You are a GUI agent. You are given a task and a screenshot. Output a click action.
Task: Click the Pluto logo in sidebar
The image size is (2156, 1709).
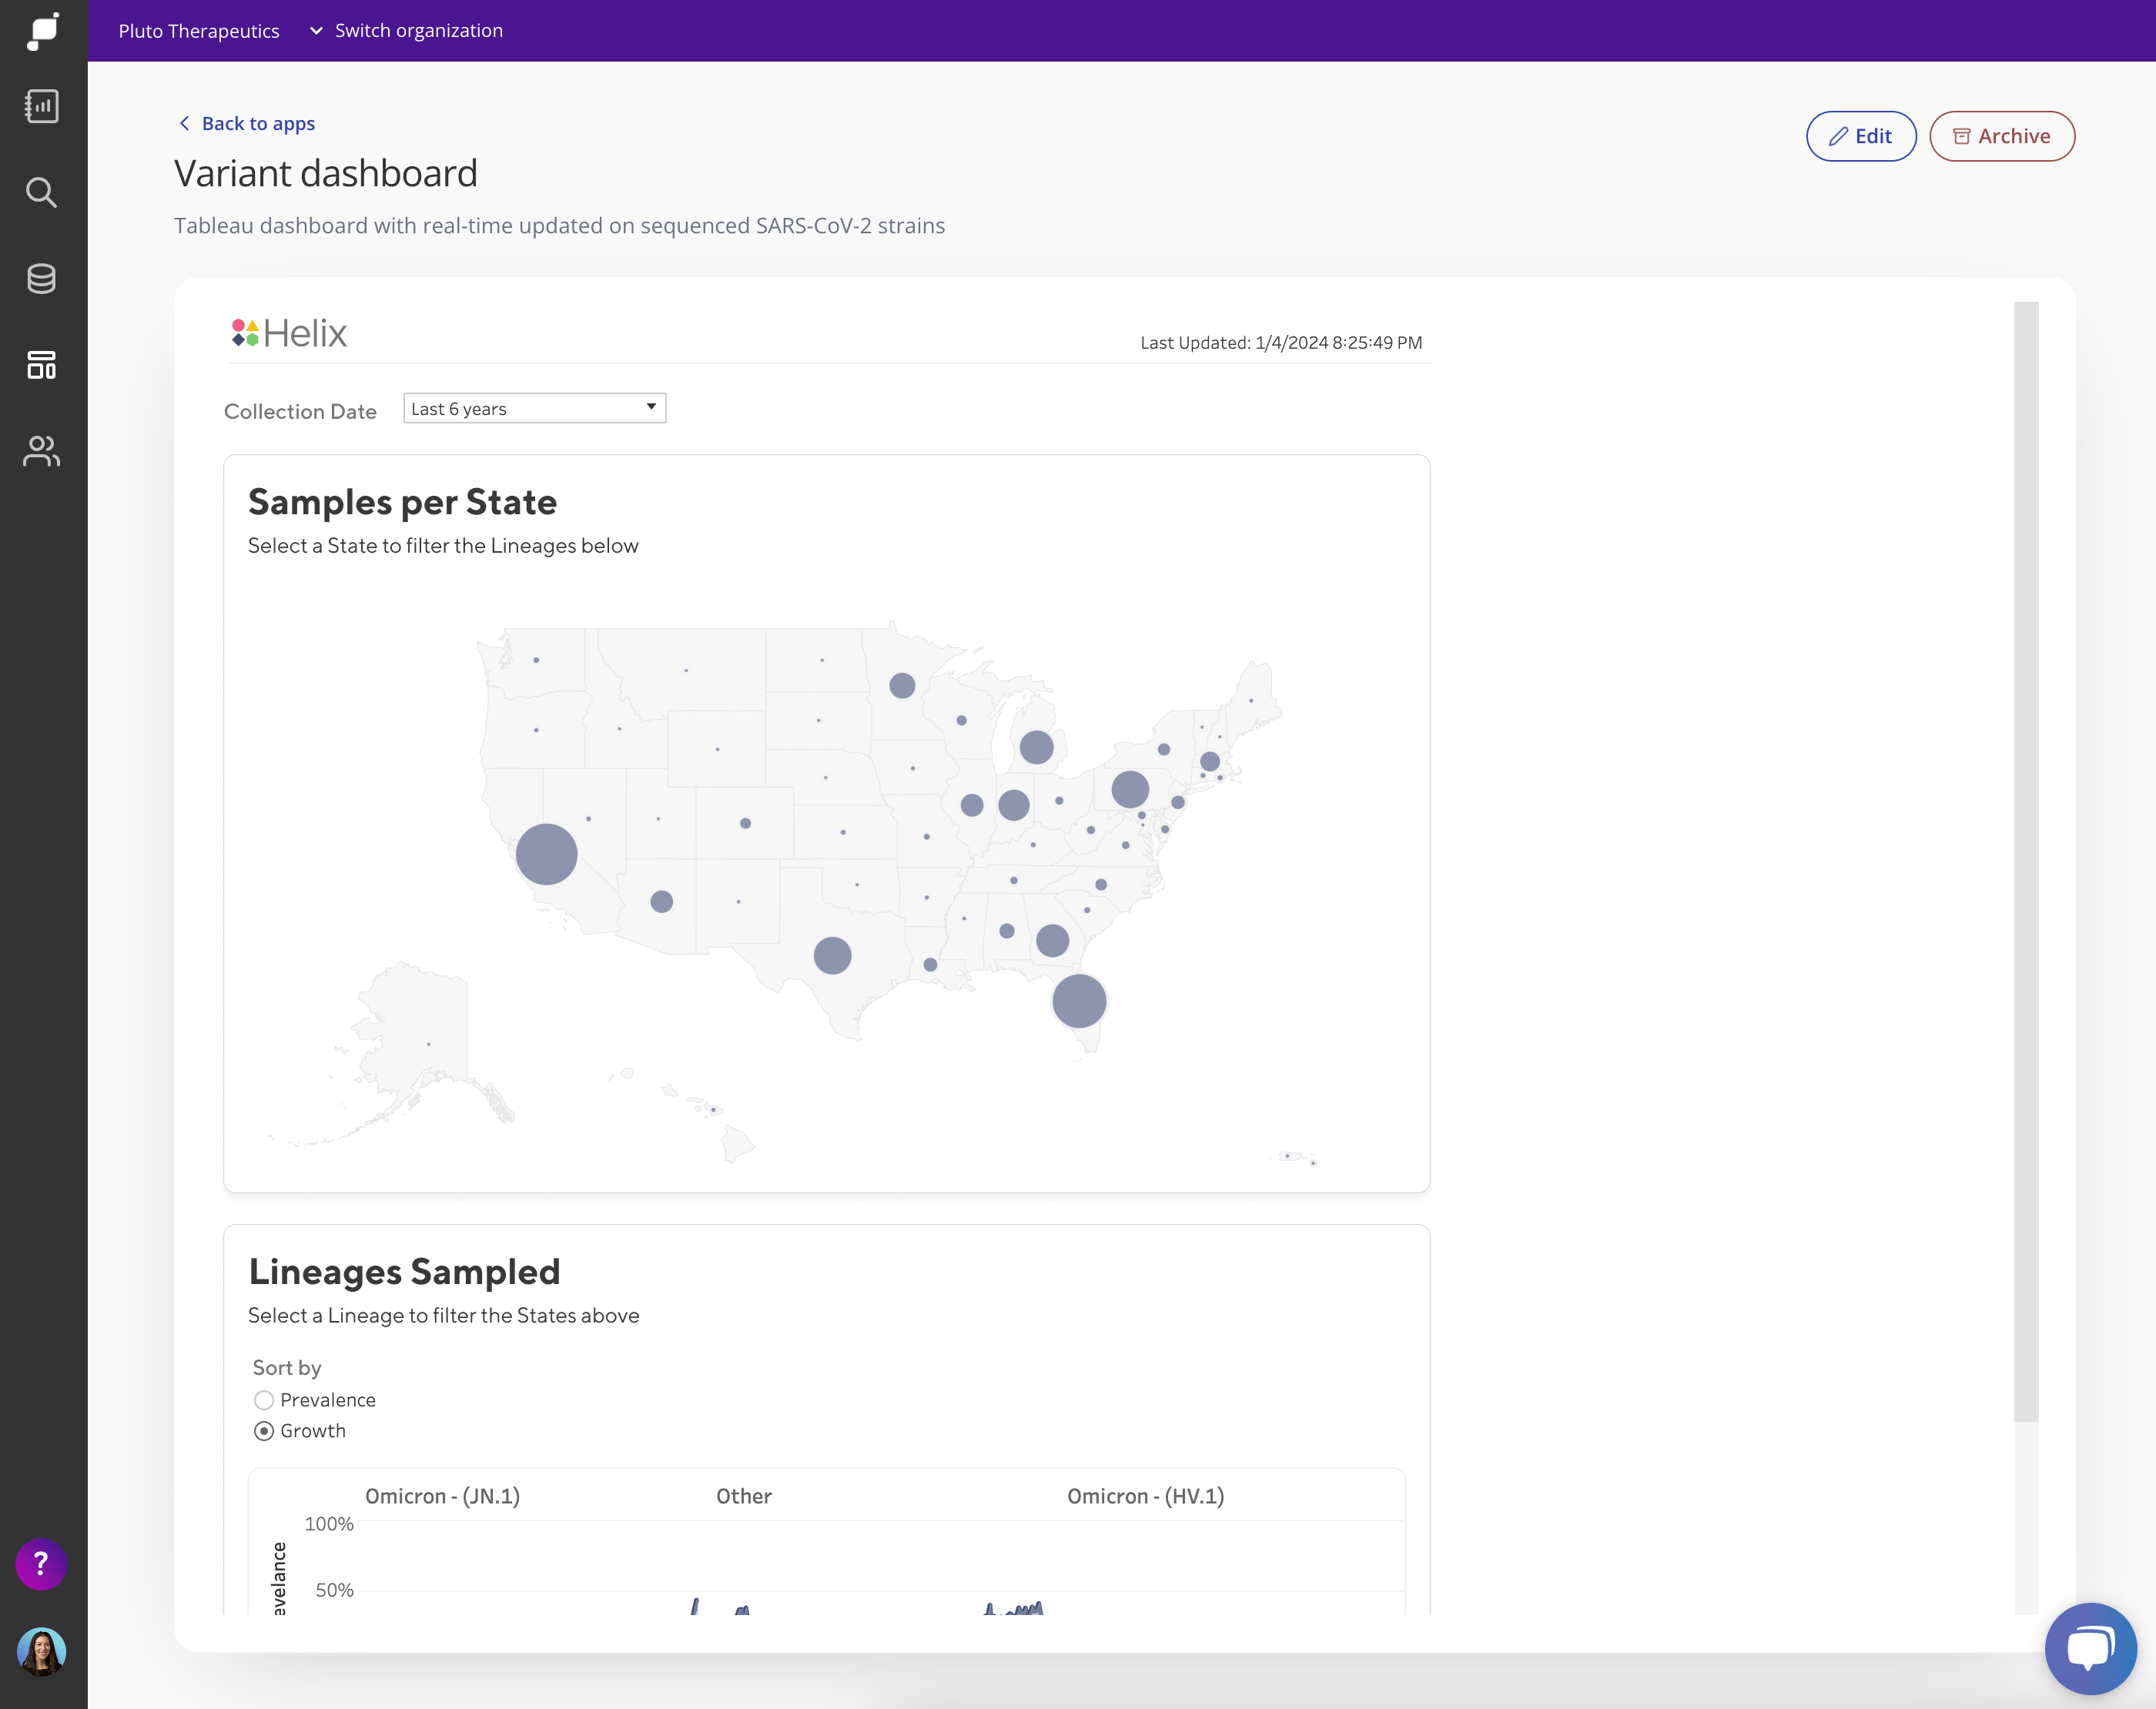point(43,31)
